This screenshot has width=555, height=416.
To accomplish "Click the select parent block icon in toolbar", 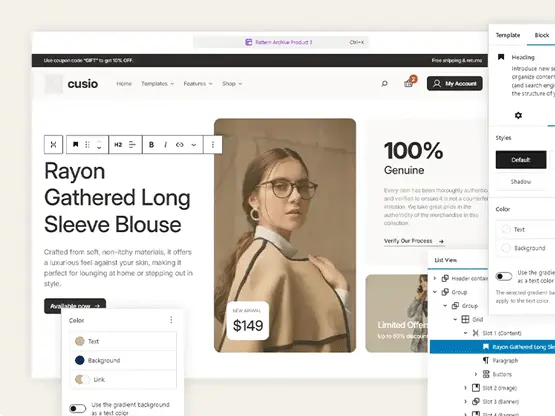I will (53, 144).
